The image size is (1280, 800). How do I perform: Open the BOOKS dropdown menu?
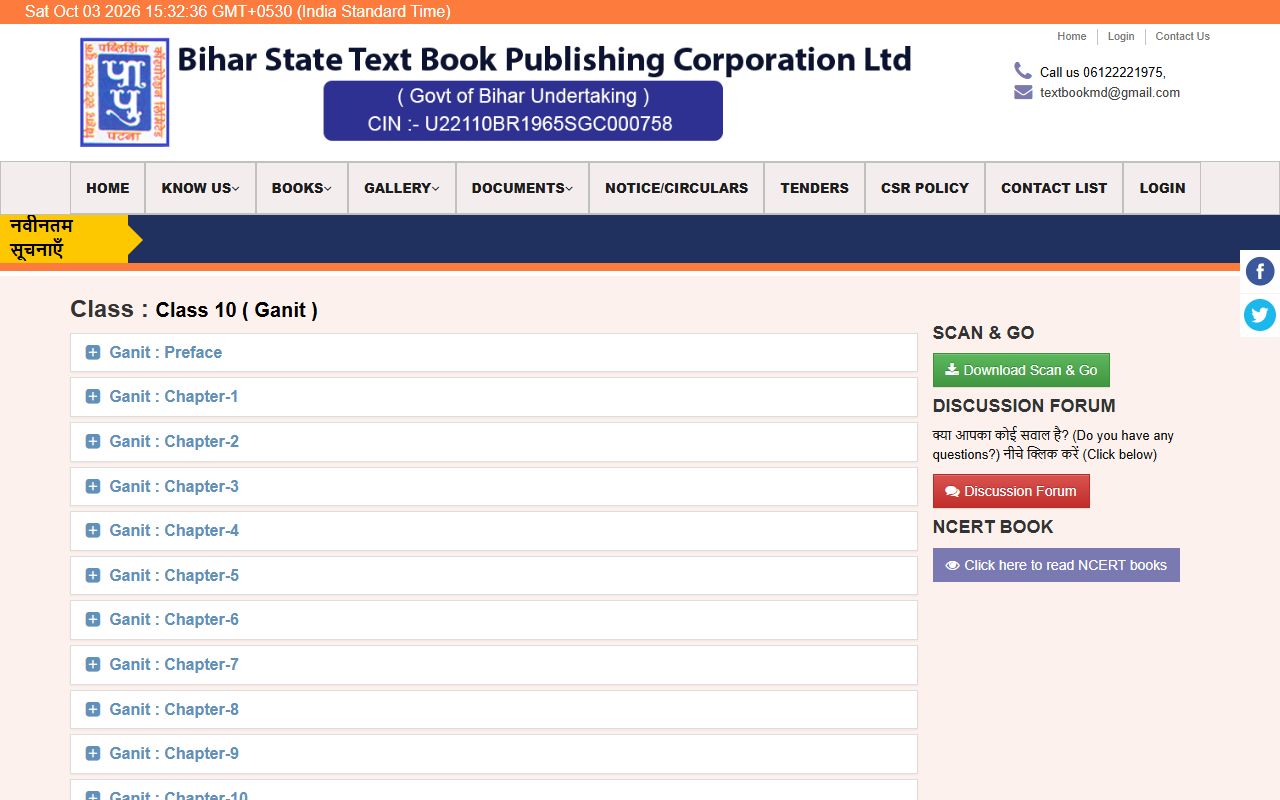[301, 188]
